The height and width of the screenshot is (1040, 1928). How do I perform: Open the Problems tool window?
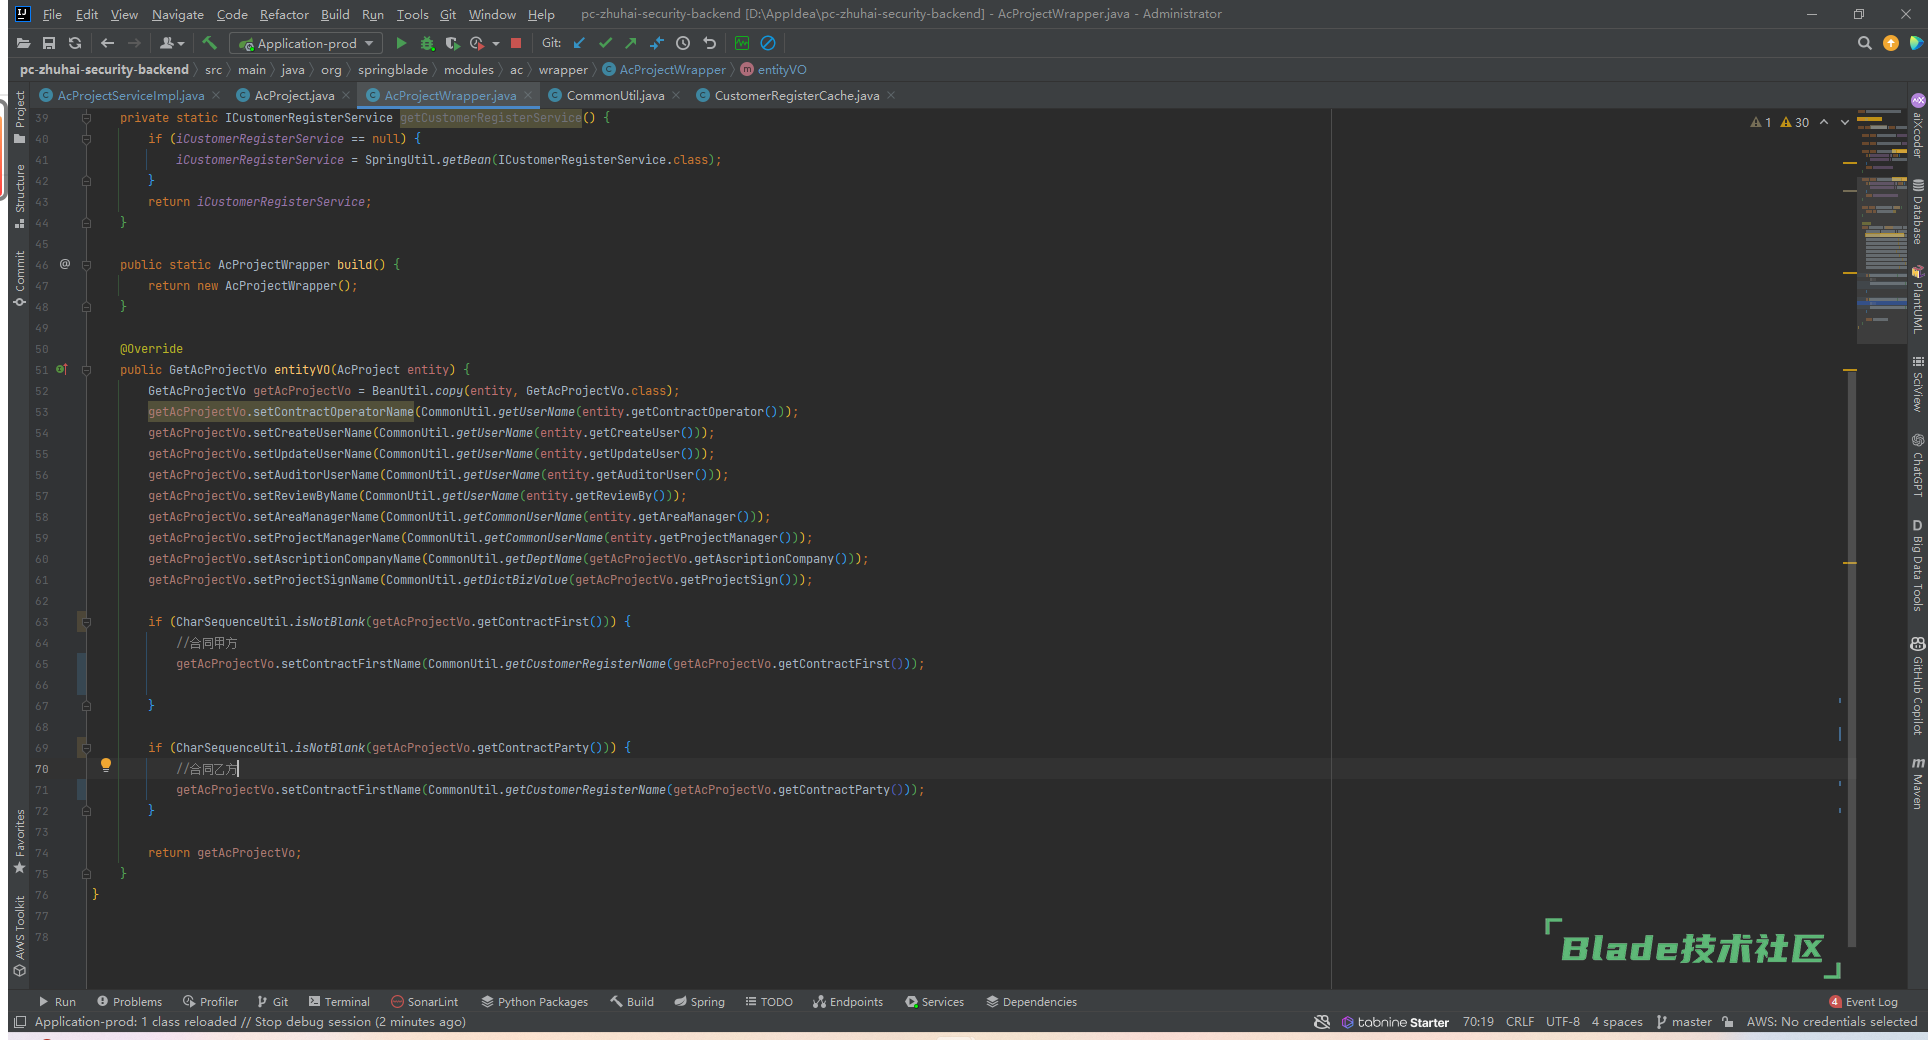point(129,1001)
